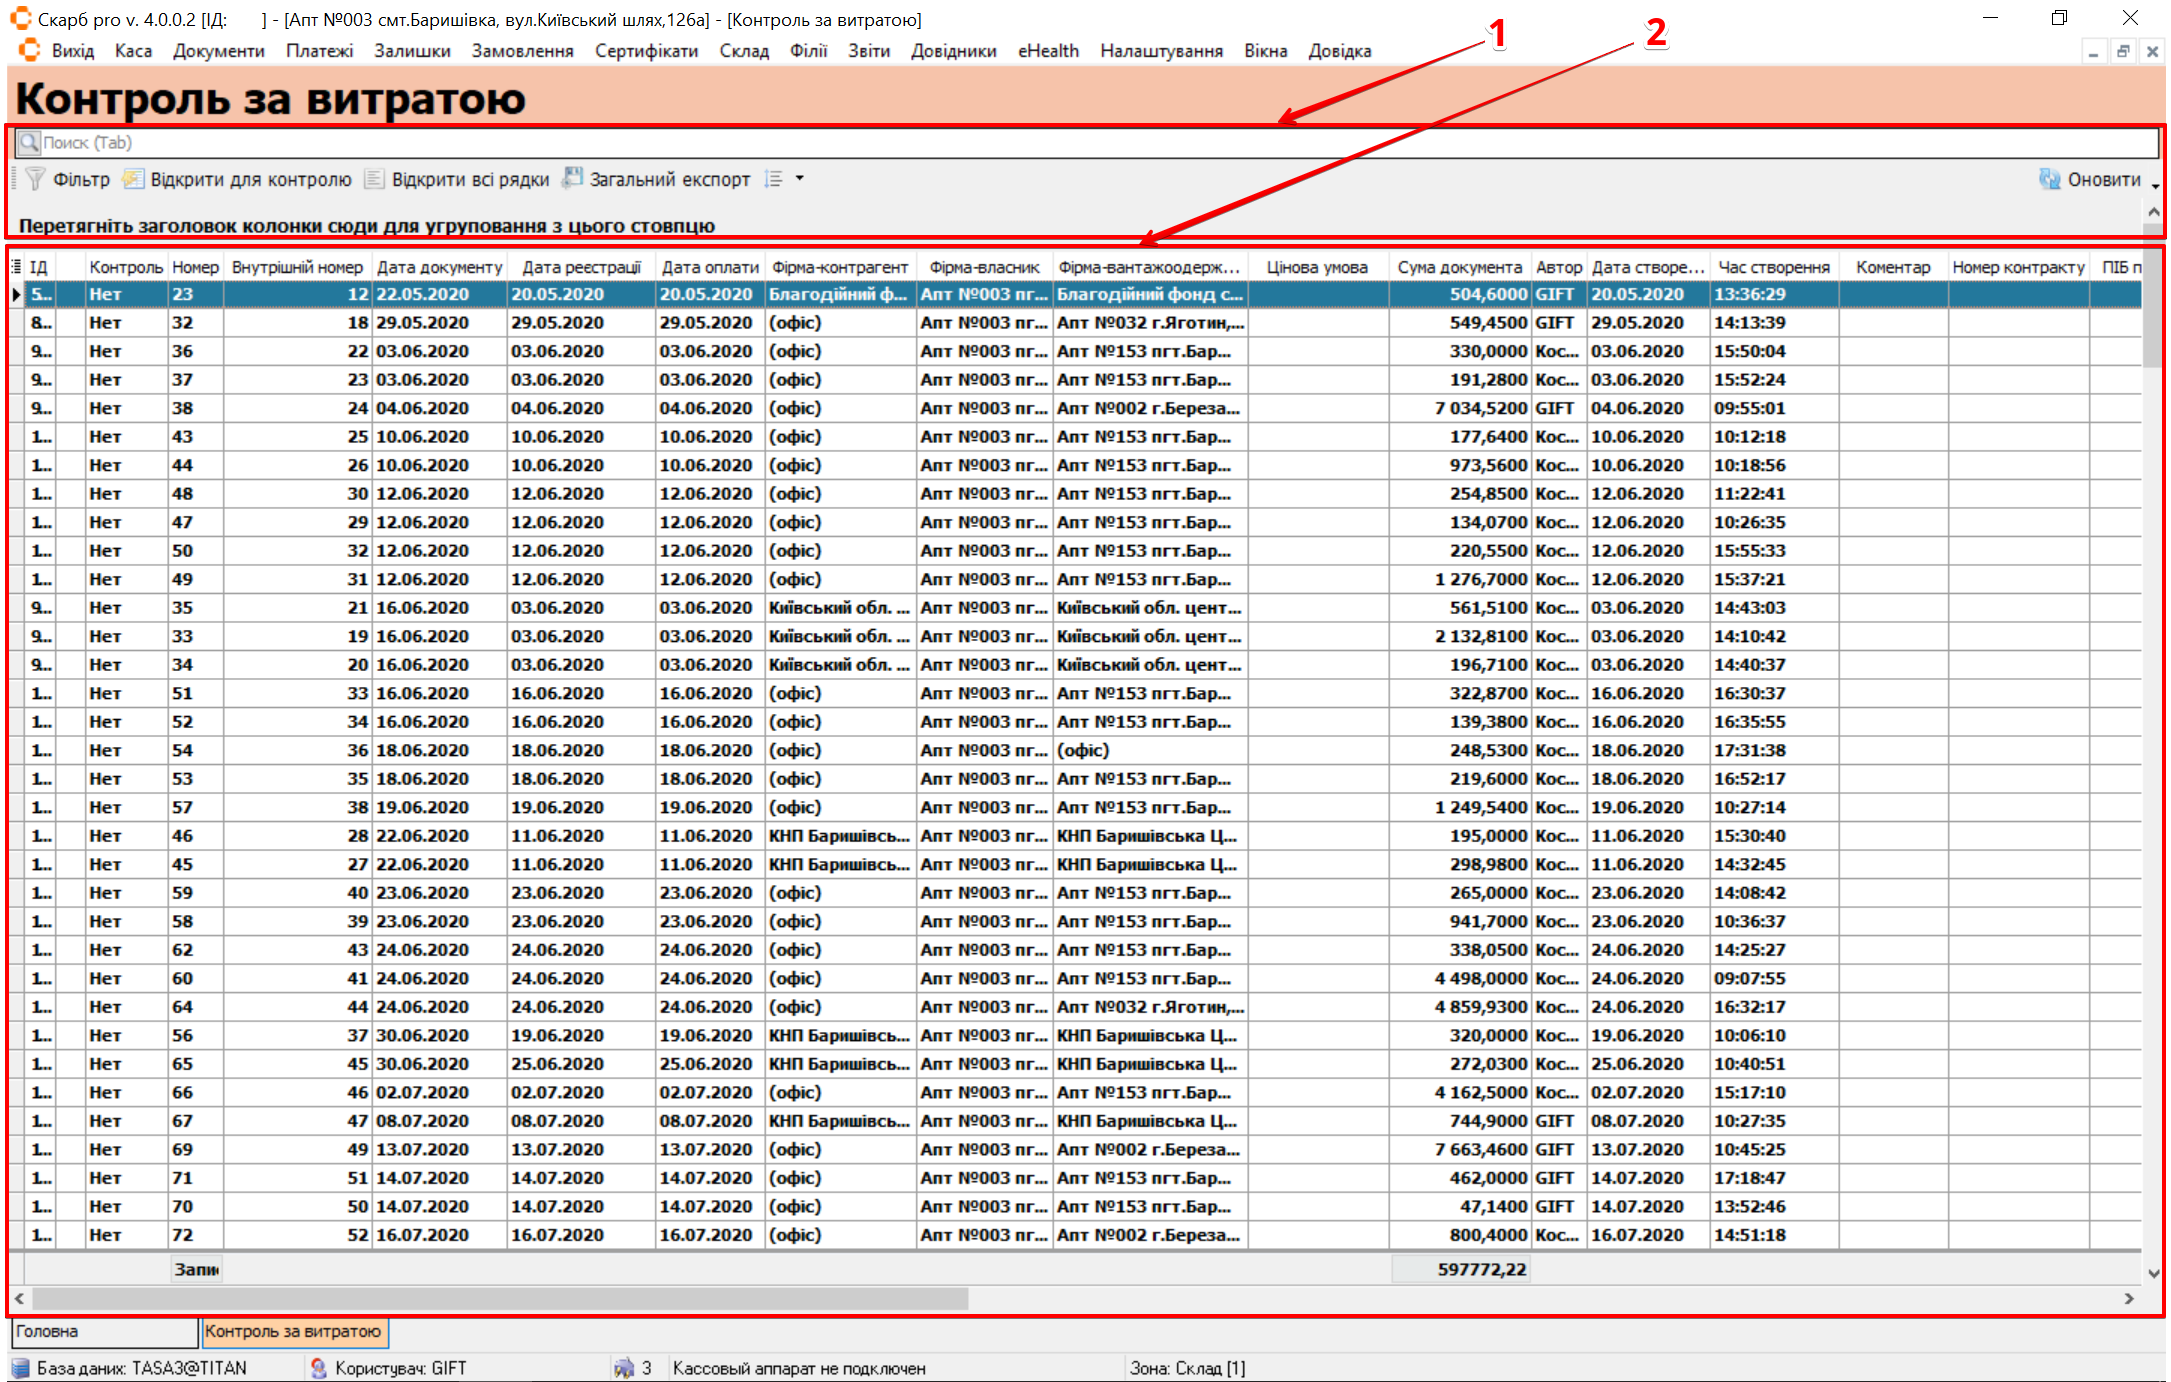Screen dimensions: 2171x1382
Task: Click the down arrow of the vertical scrollbar
Action: click(x=2153, y=1273)
